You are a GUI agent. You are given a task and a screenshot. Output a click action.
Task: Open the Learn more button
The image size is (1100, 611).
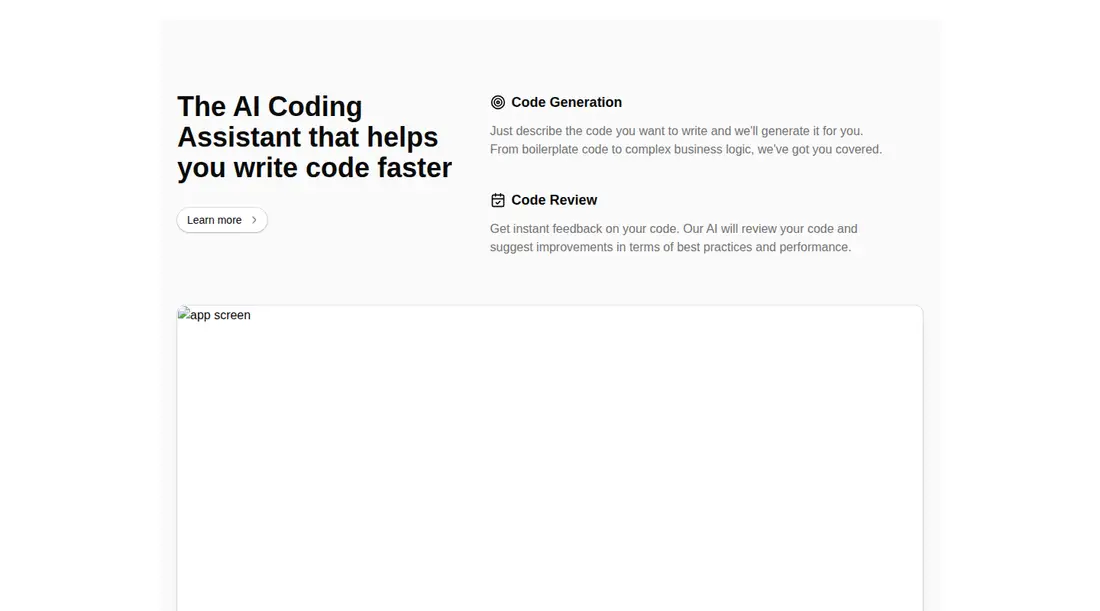pos(222,220)
